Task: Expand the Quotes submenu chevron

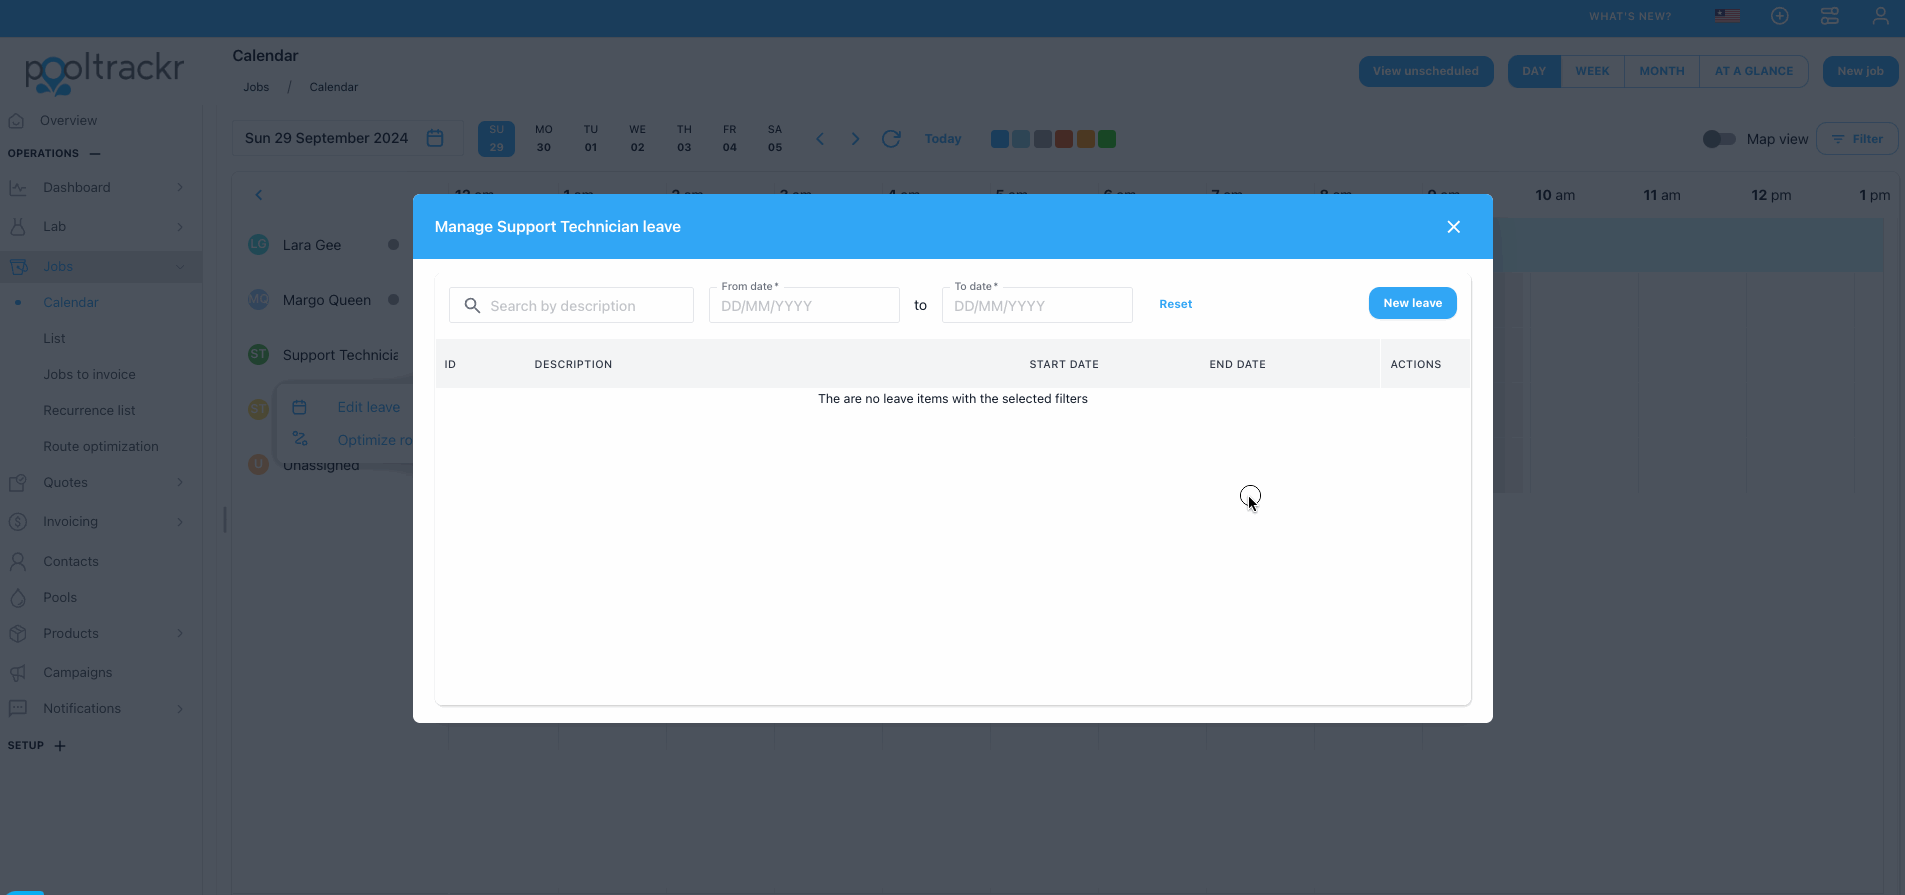Action: pyautogui.click(x=180, y=482)
